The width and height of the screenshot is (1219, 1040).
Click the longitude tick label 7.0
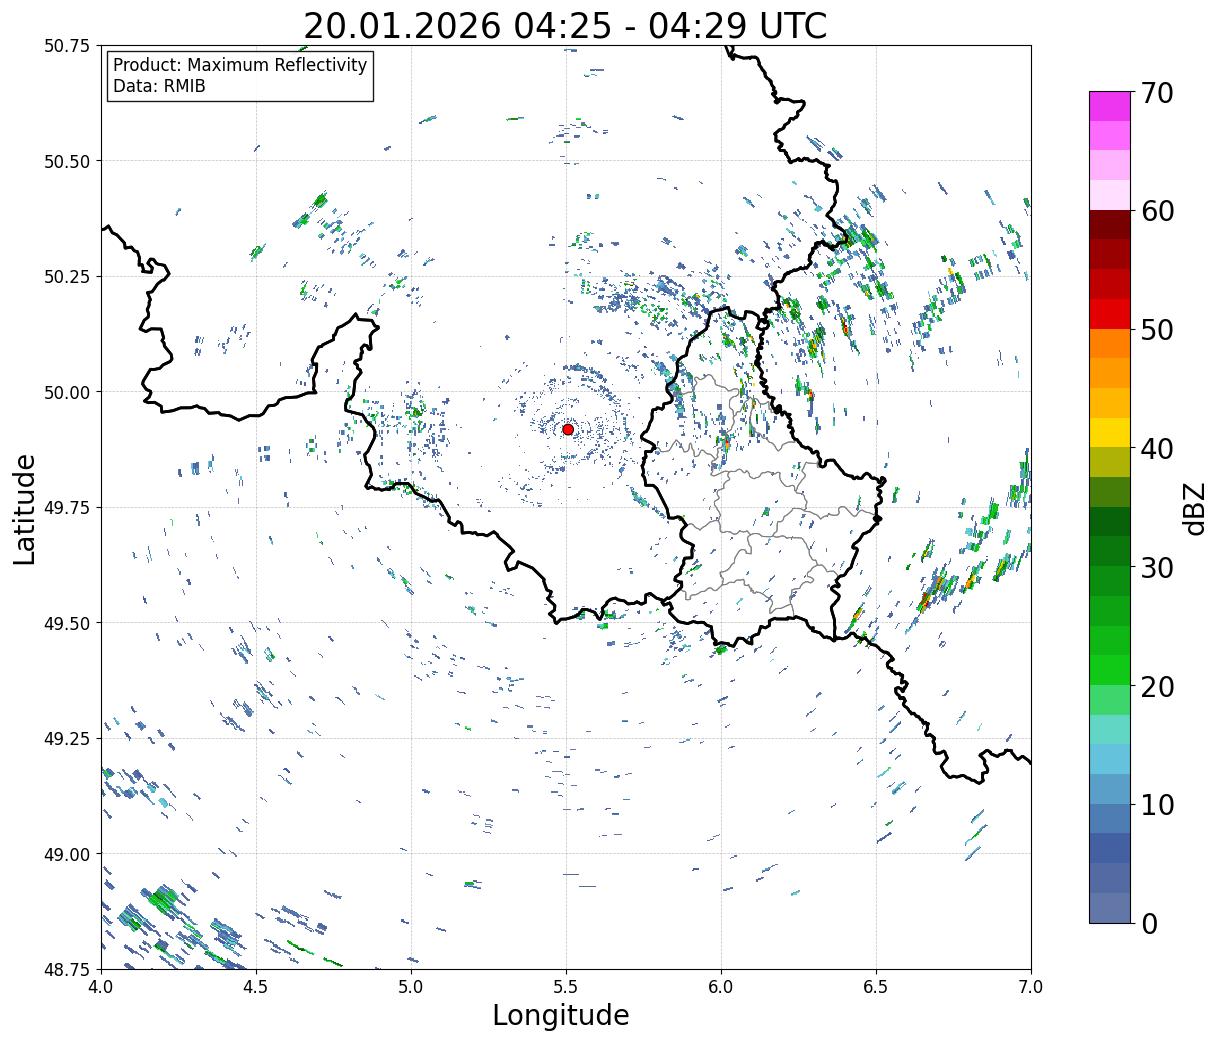[1031, 987]
